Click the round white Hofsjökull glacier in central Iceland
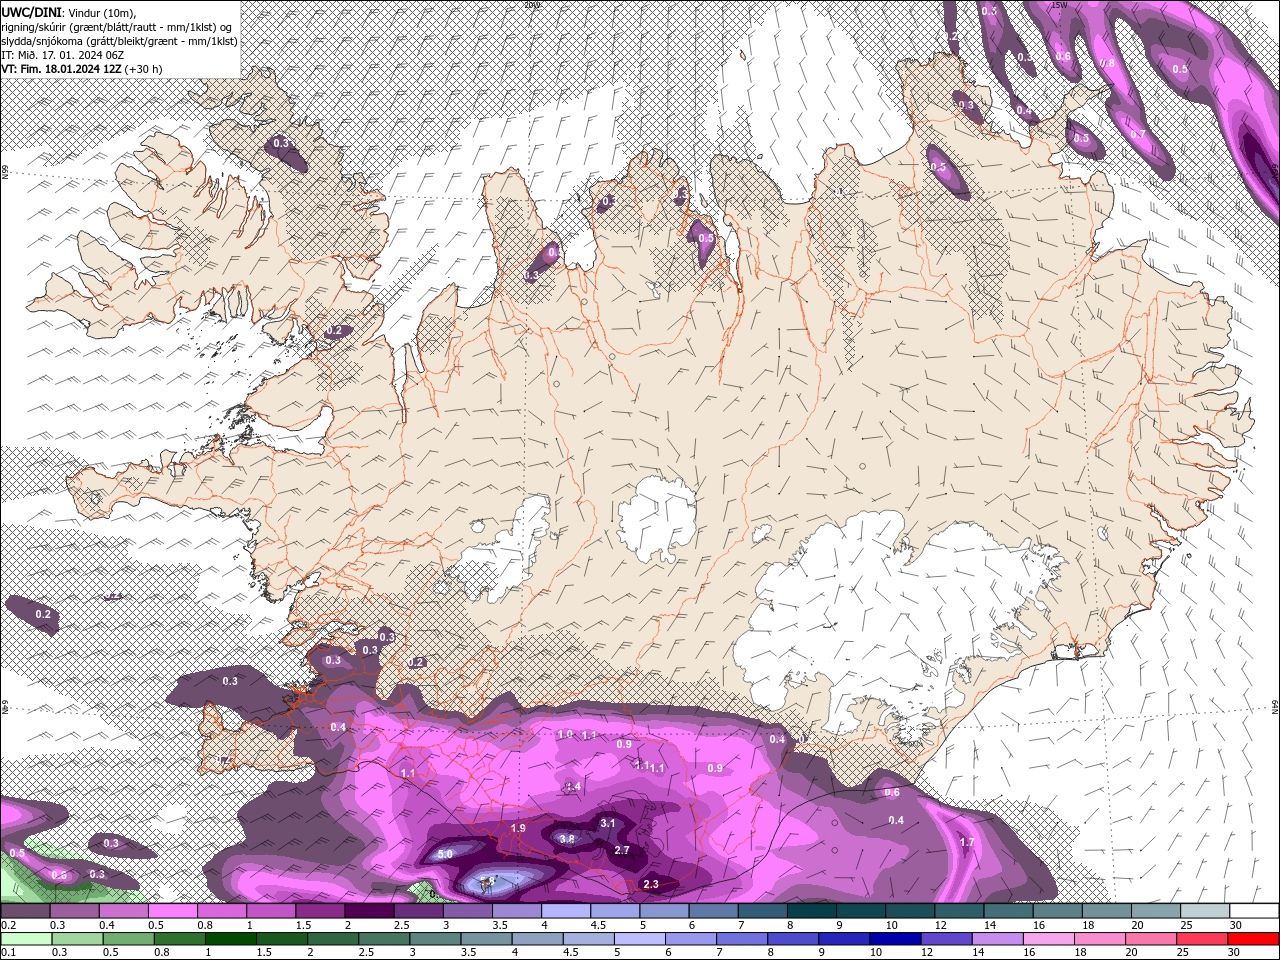Viewport: 1280px width, 960px height. click(657, 518)
